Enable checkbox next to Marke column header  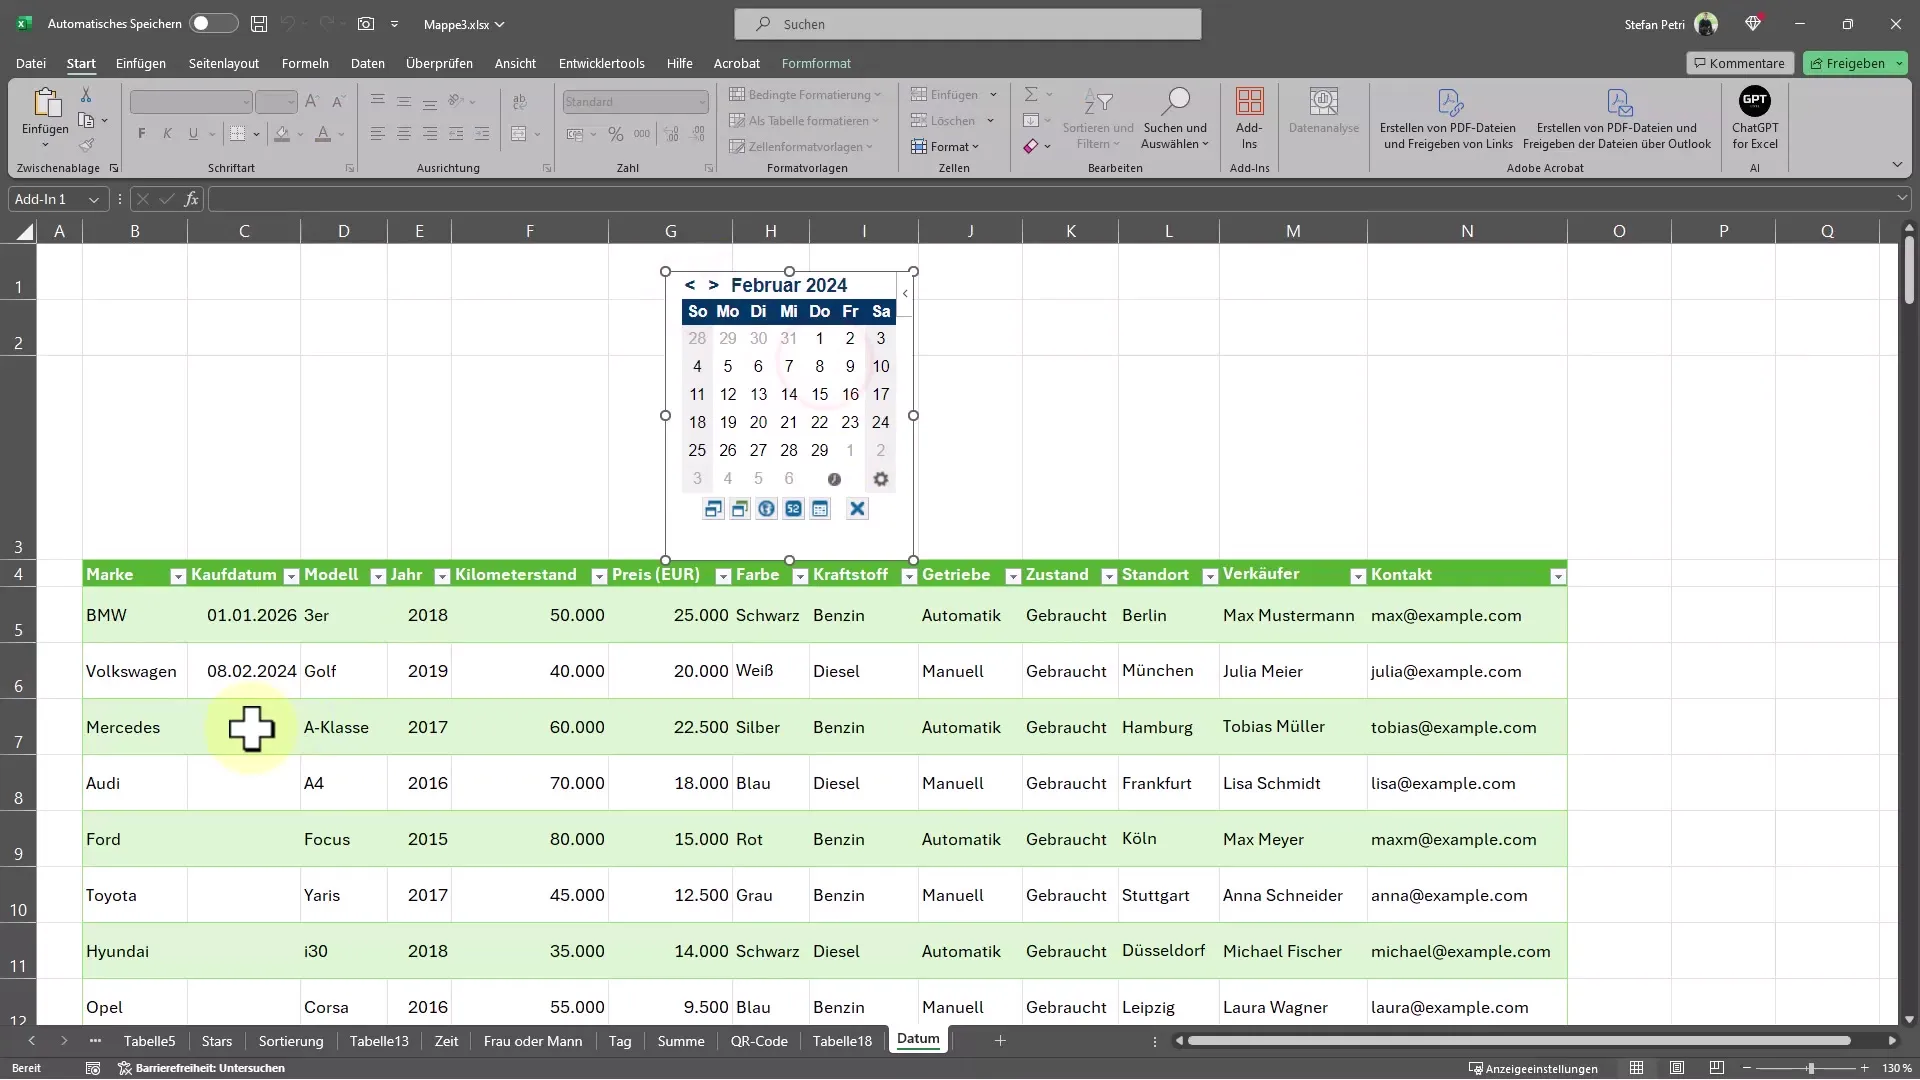click(x=177, y=576)
